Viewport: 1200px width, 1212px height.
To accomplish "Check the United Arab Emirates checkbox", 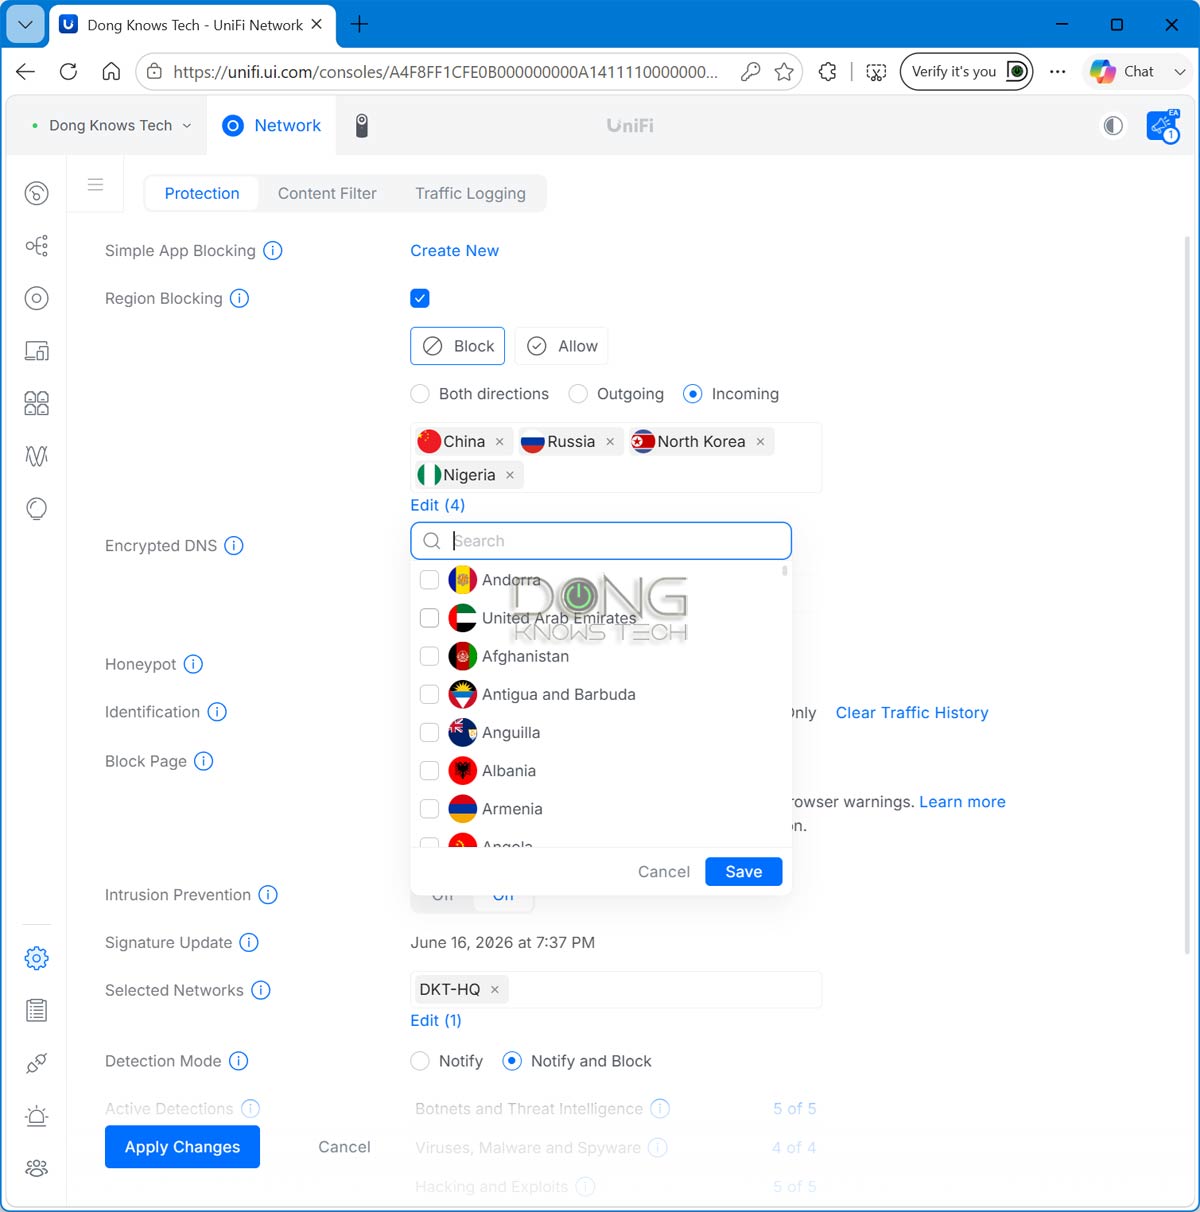I will pos(429,618).
